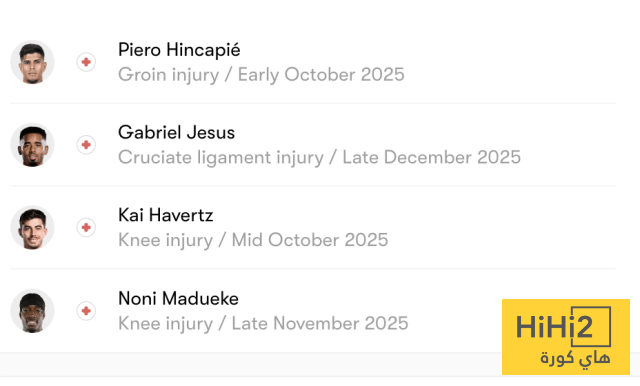
Task: Click Noni Madueke's red cross injury icon
Action: [86, 311]
